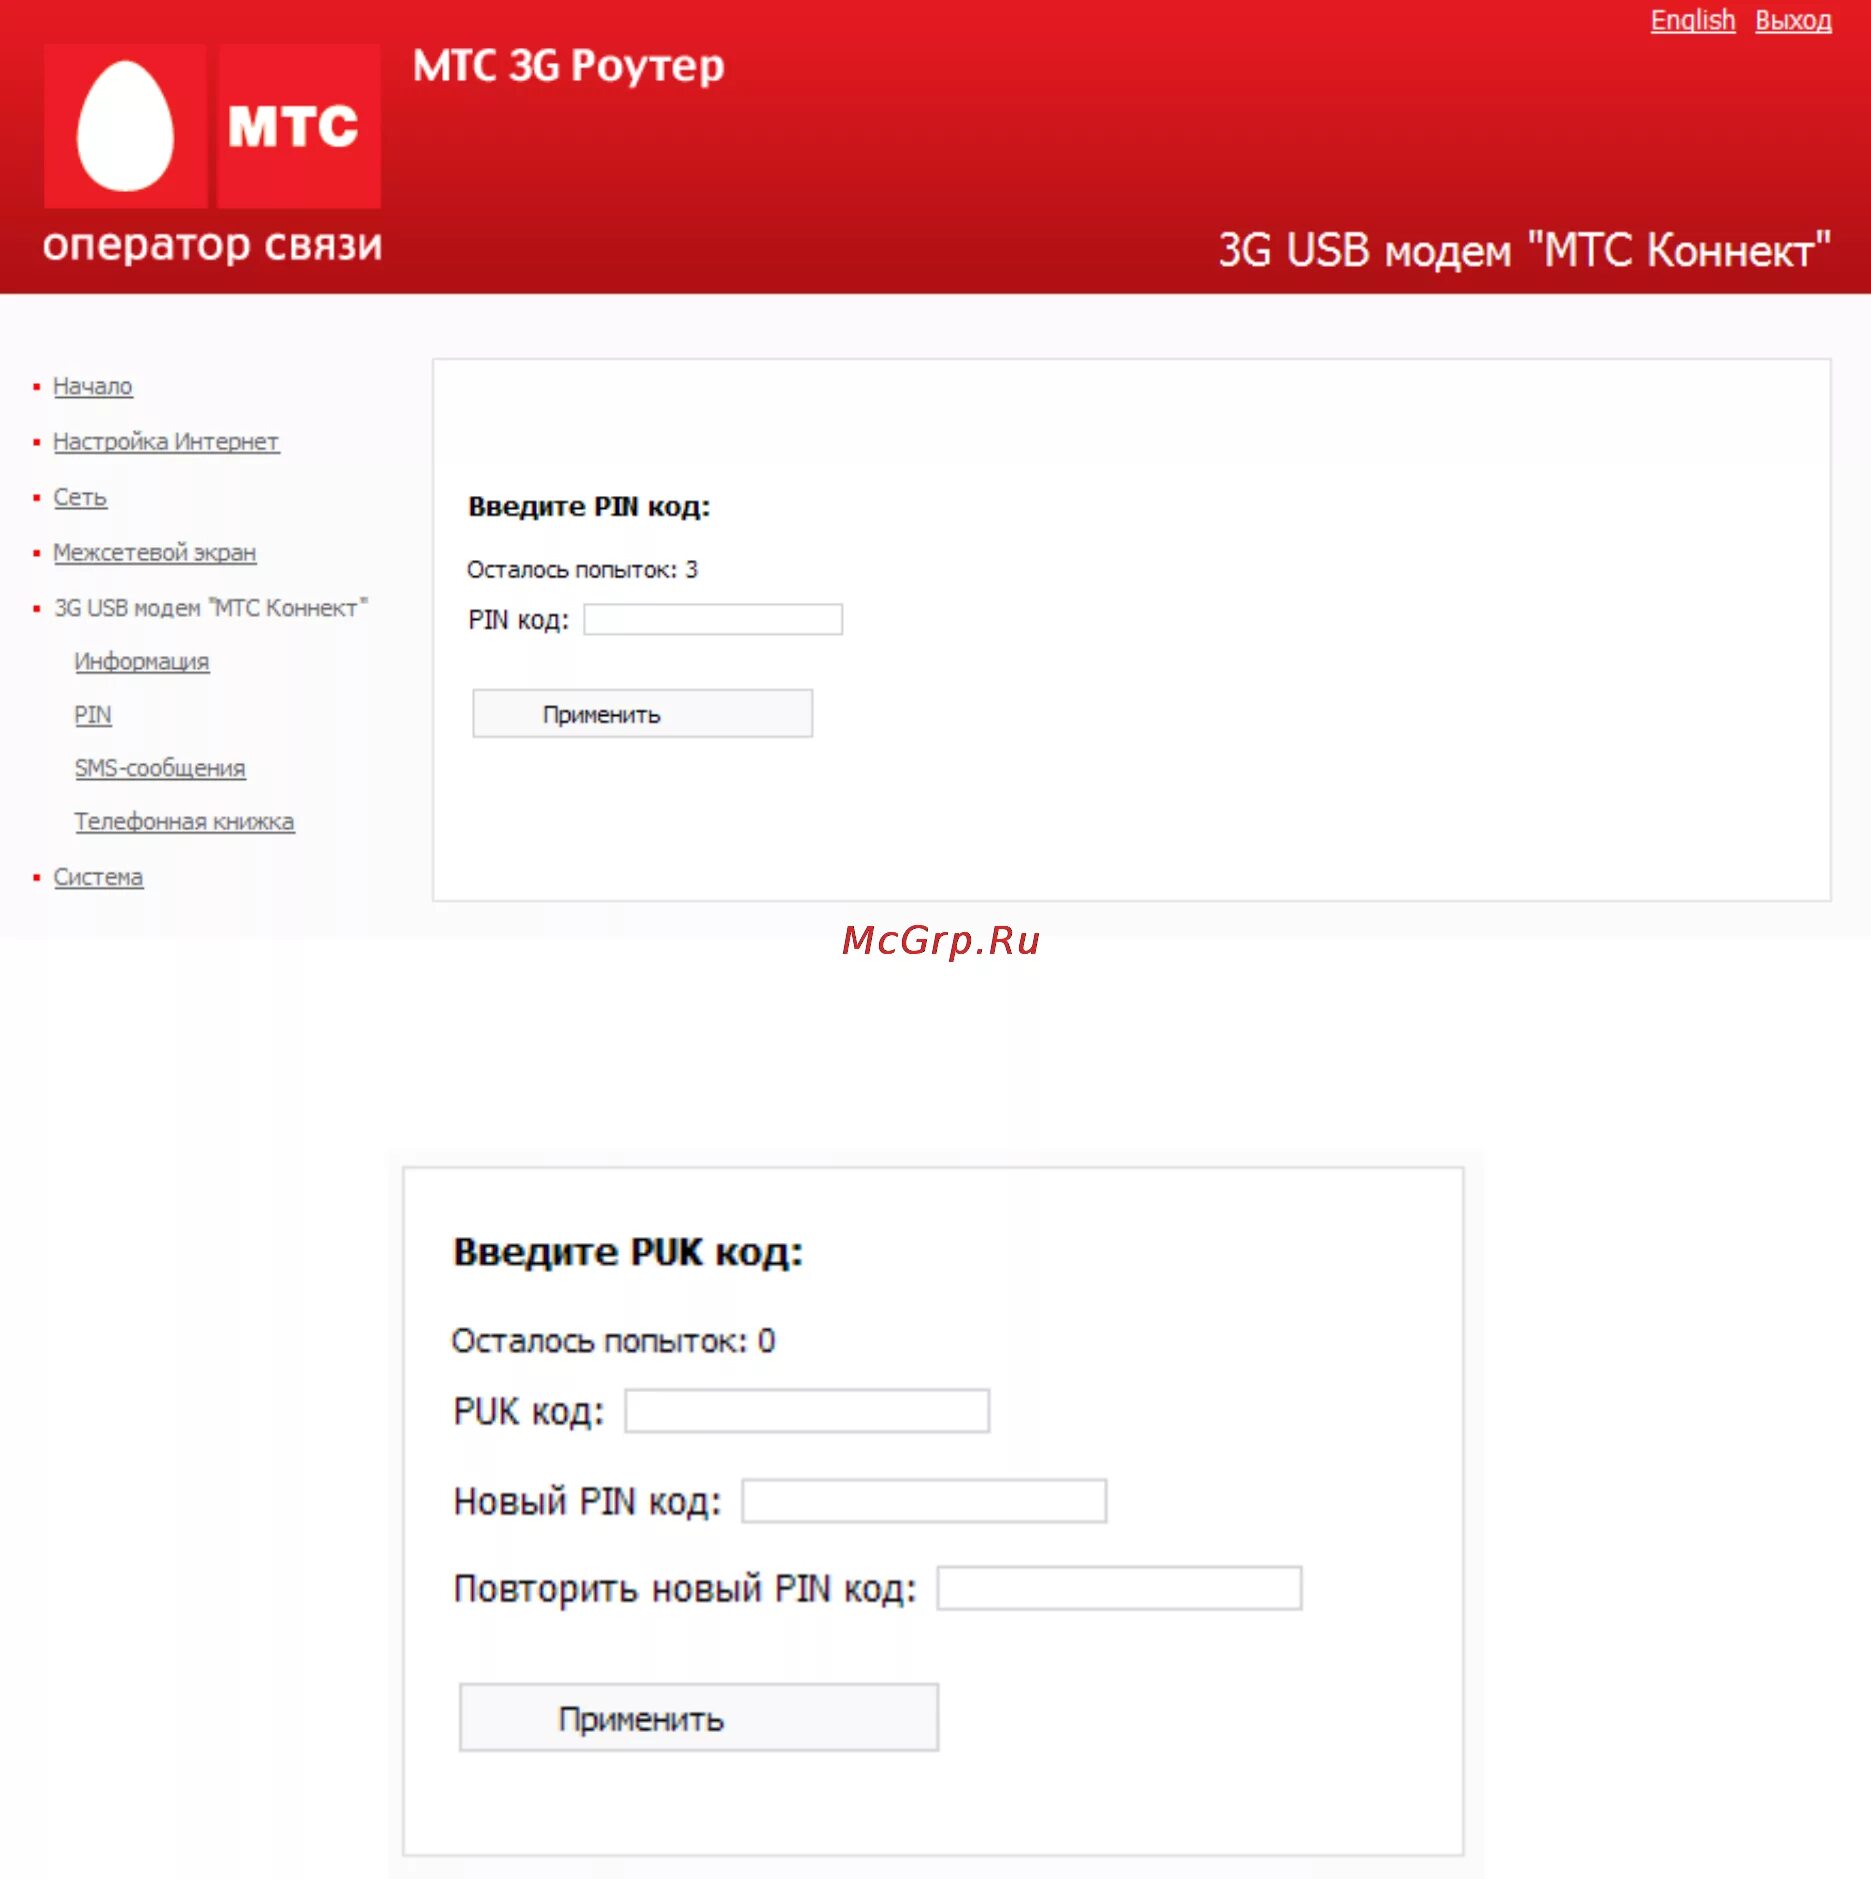Focus the Новый PIN код field
Screen dimensions: 1871x1879
924,1500
